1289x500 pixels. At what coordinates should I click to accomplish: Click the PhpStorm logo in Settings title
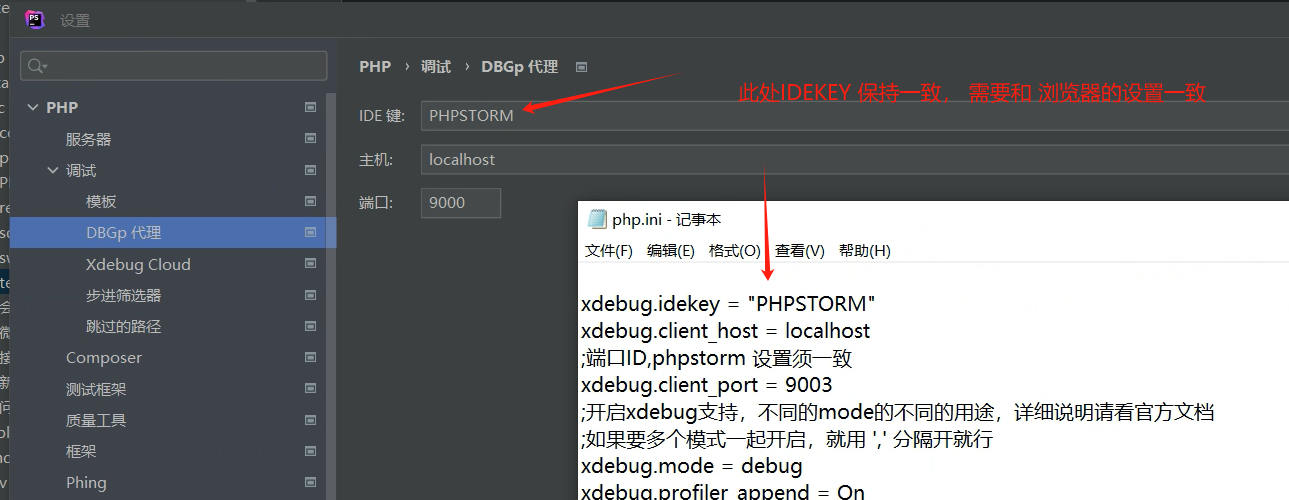35,19
